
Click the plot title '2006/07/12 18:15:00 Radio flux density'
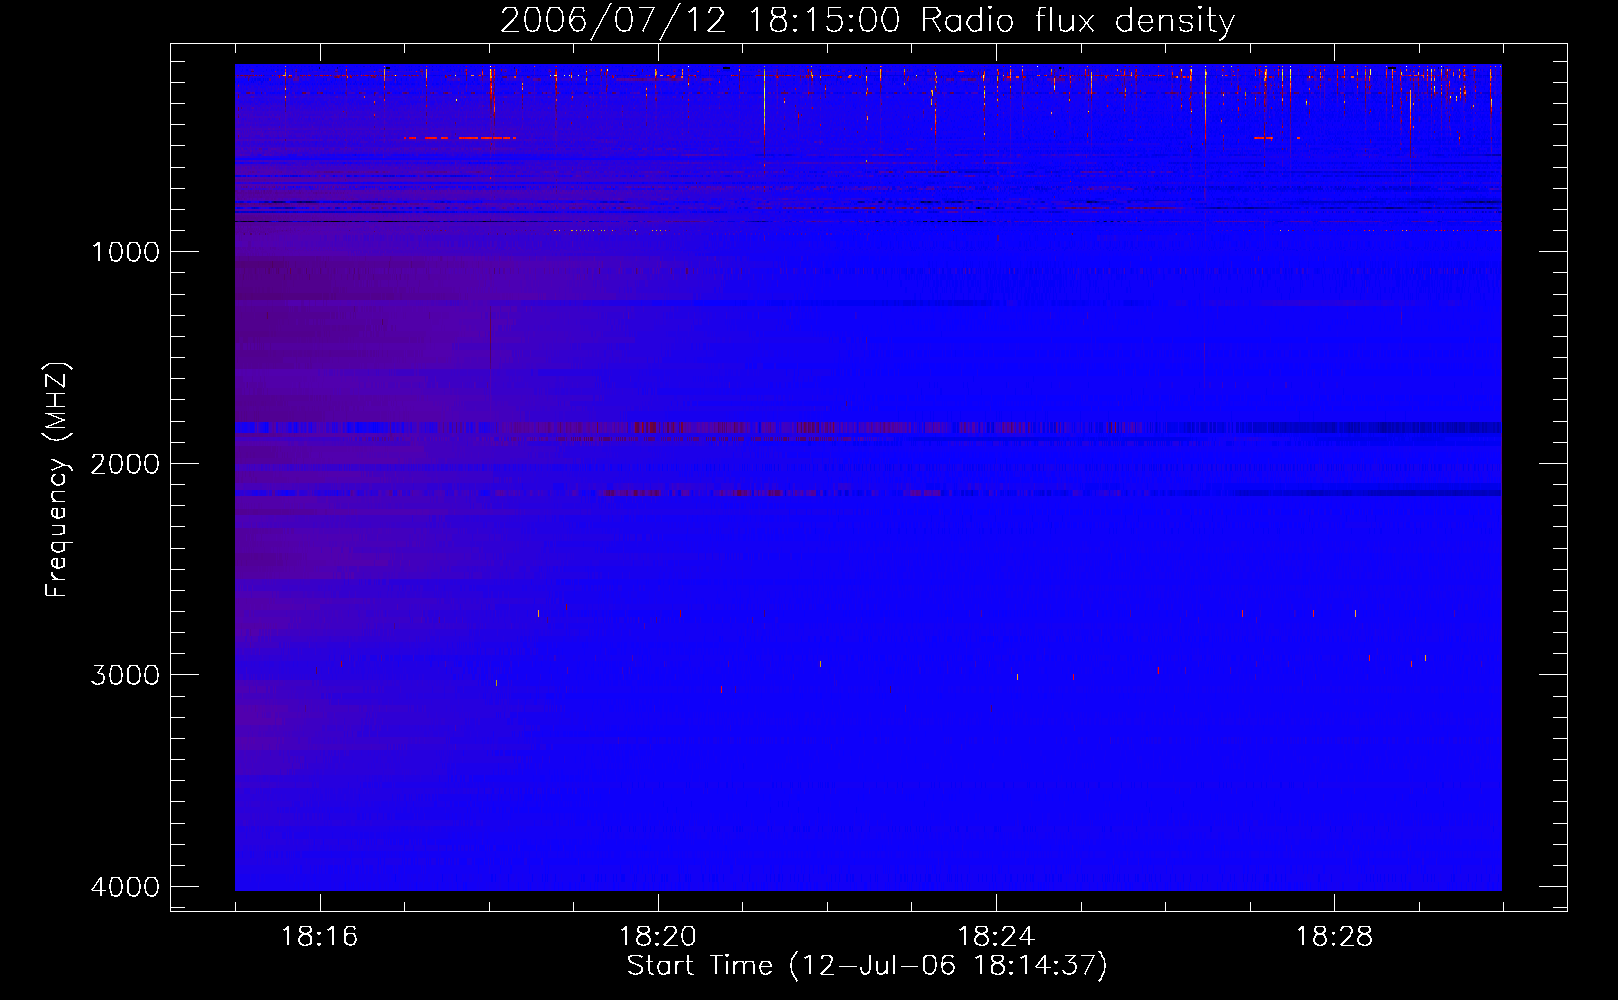coord(867,20)
